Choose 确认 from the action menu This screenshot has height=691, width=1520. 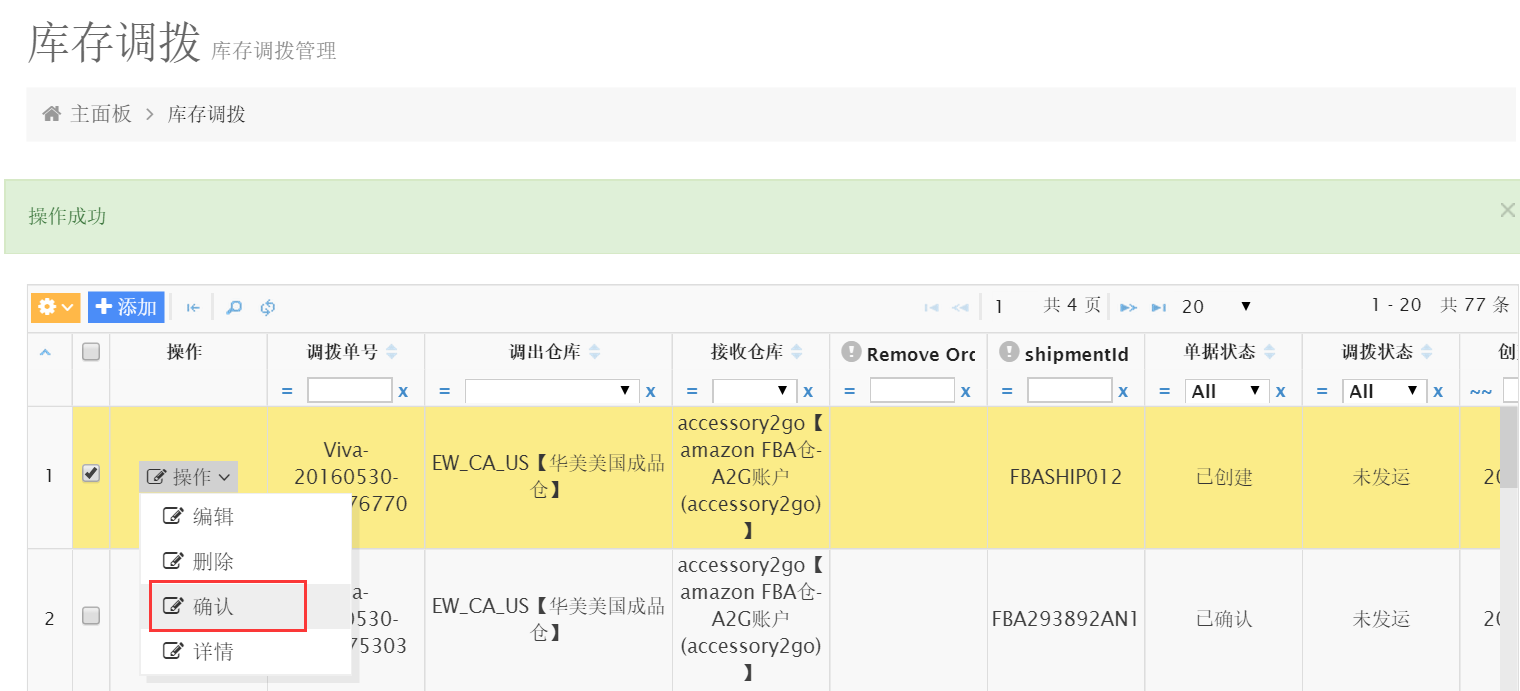click(246, 607)
